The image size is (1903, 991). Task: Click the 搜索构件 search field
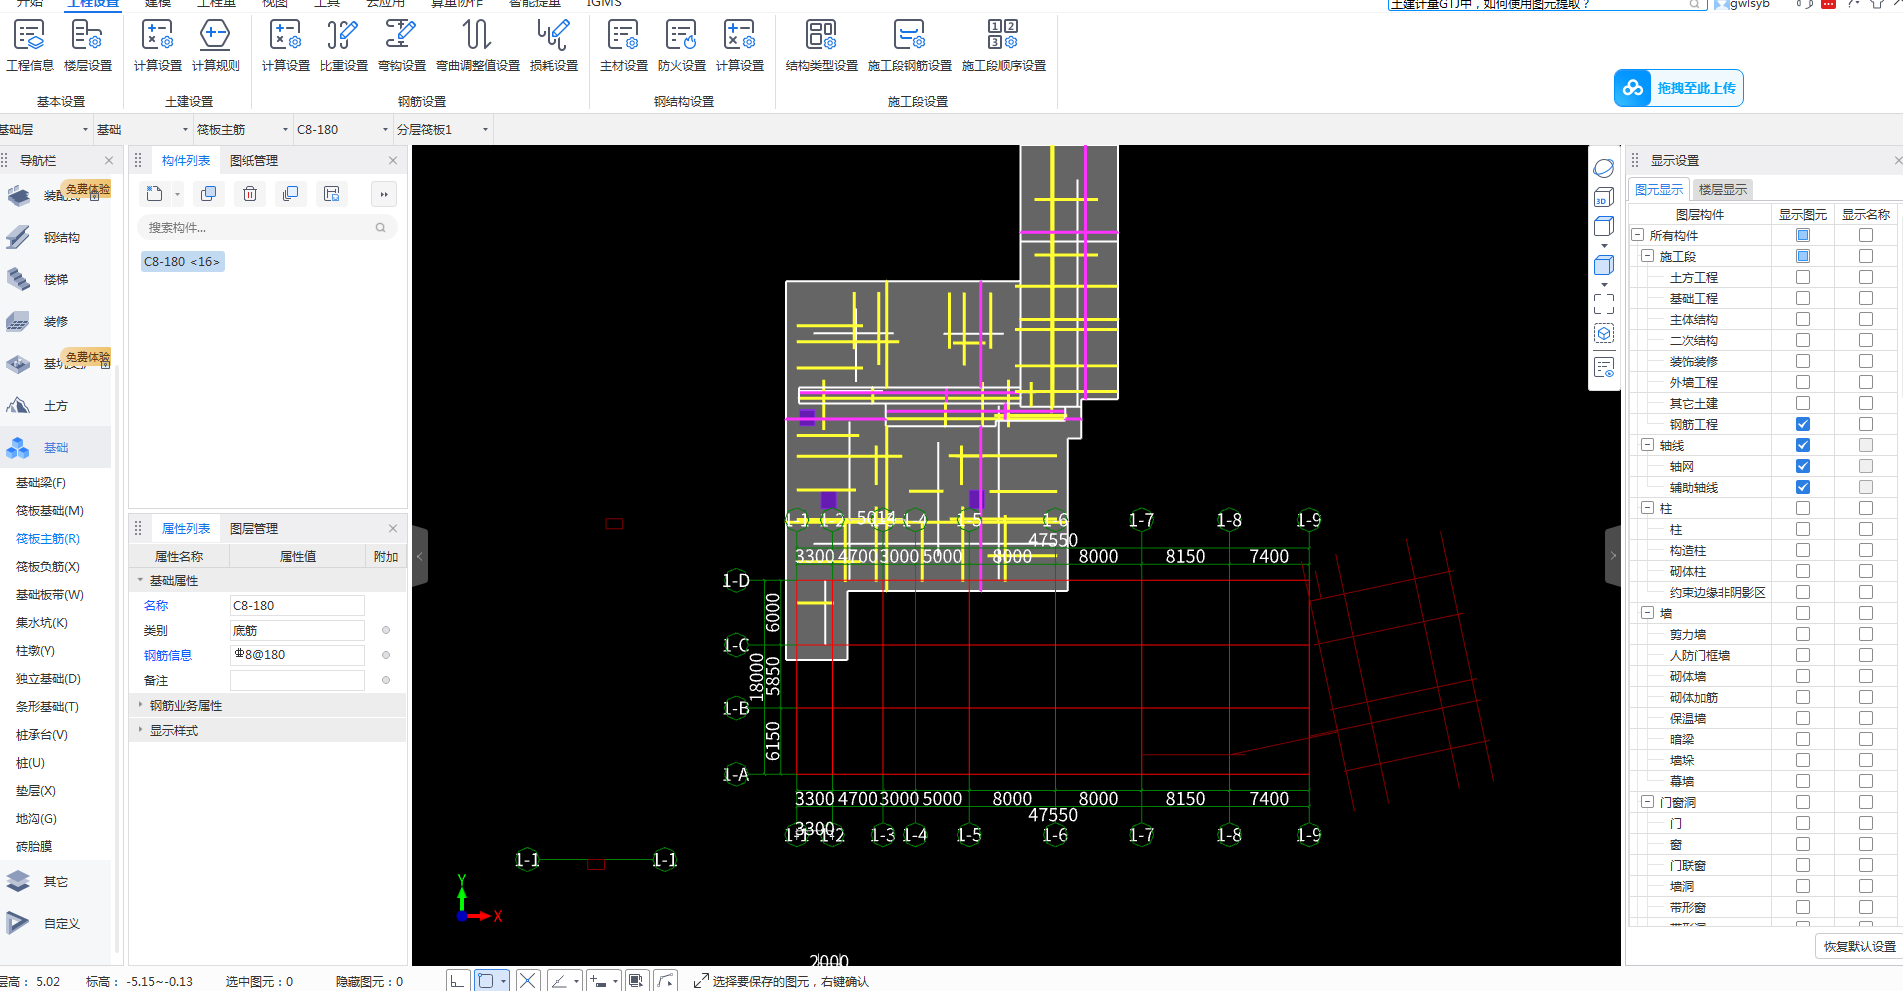[x=266, y=227]
